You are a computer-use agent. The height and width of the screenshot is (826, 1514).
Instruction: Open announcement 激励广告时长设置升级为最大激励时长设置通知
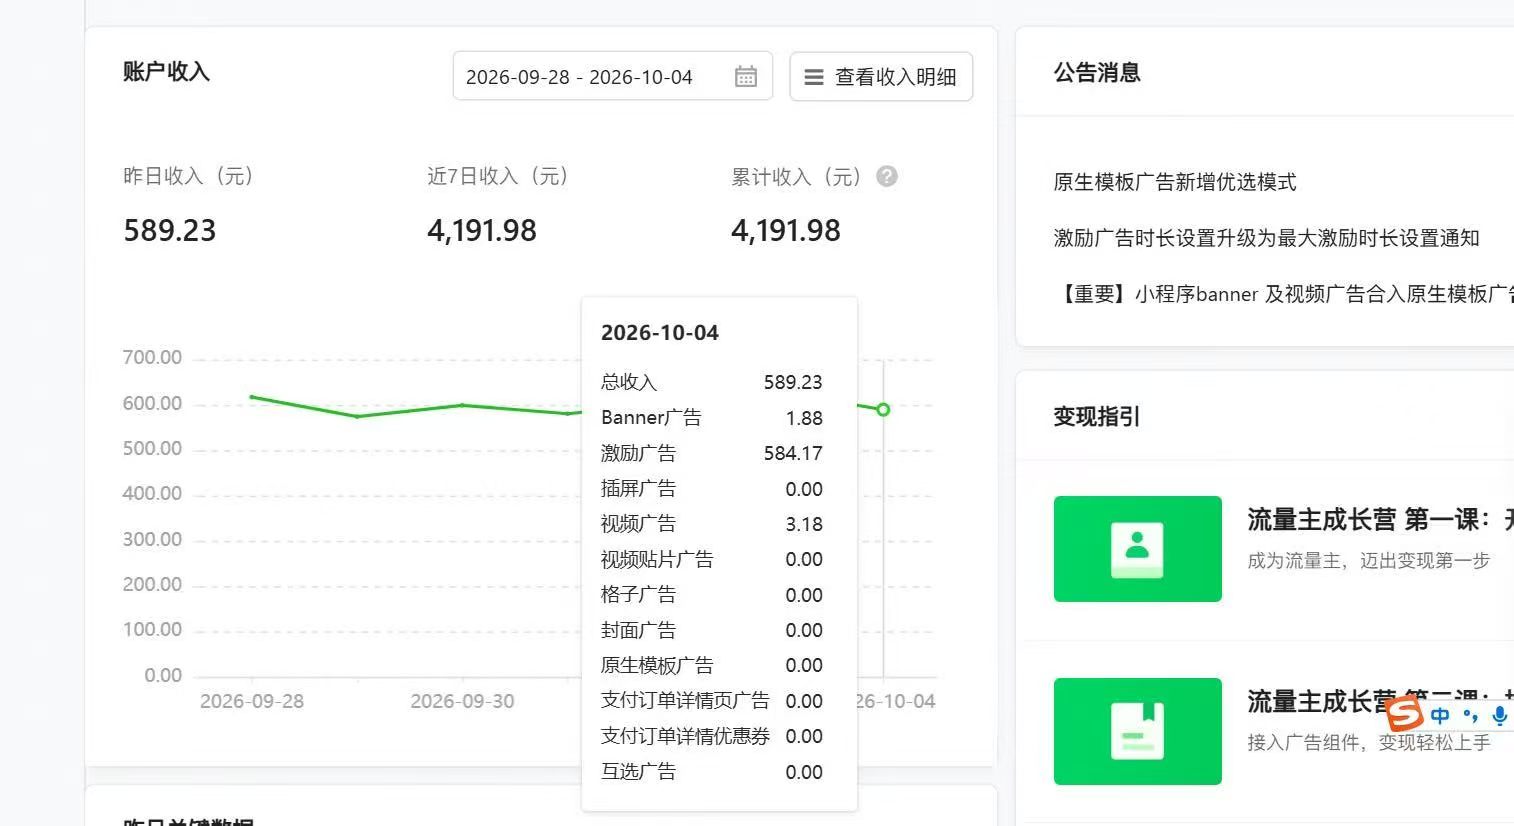[x=1266, y=238]
